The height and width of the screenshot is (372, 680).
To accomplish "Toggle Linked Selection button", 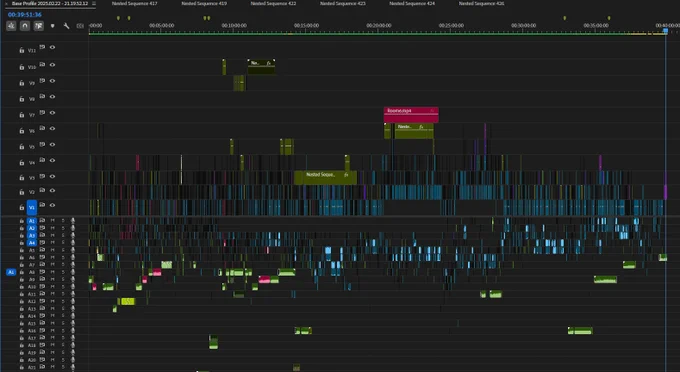I will coord(39,26).
